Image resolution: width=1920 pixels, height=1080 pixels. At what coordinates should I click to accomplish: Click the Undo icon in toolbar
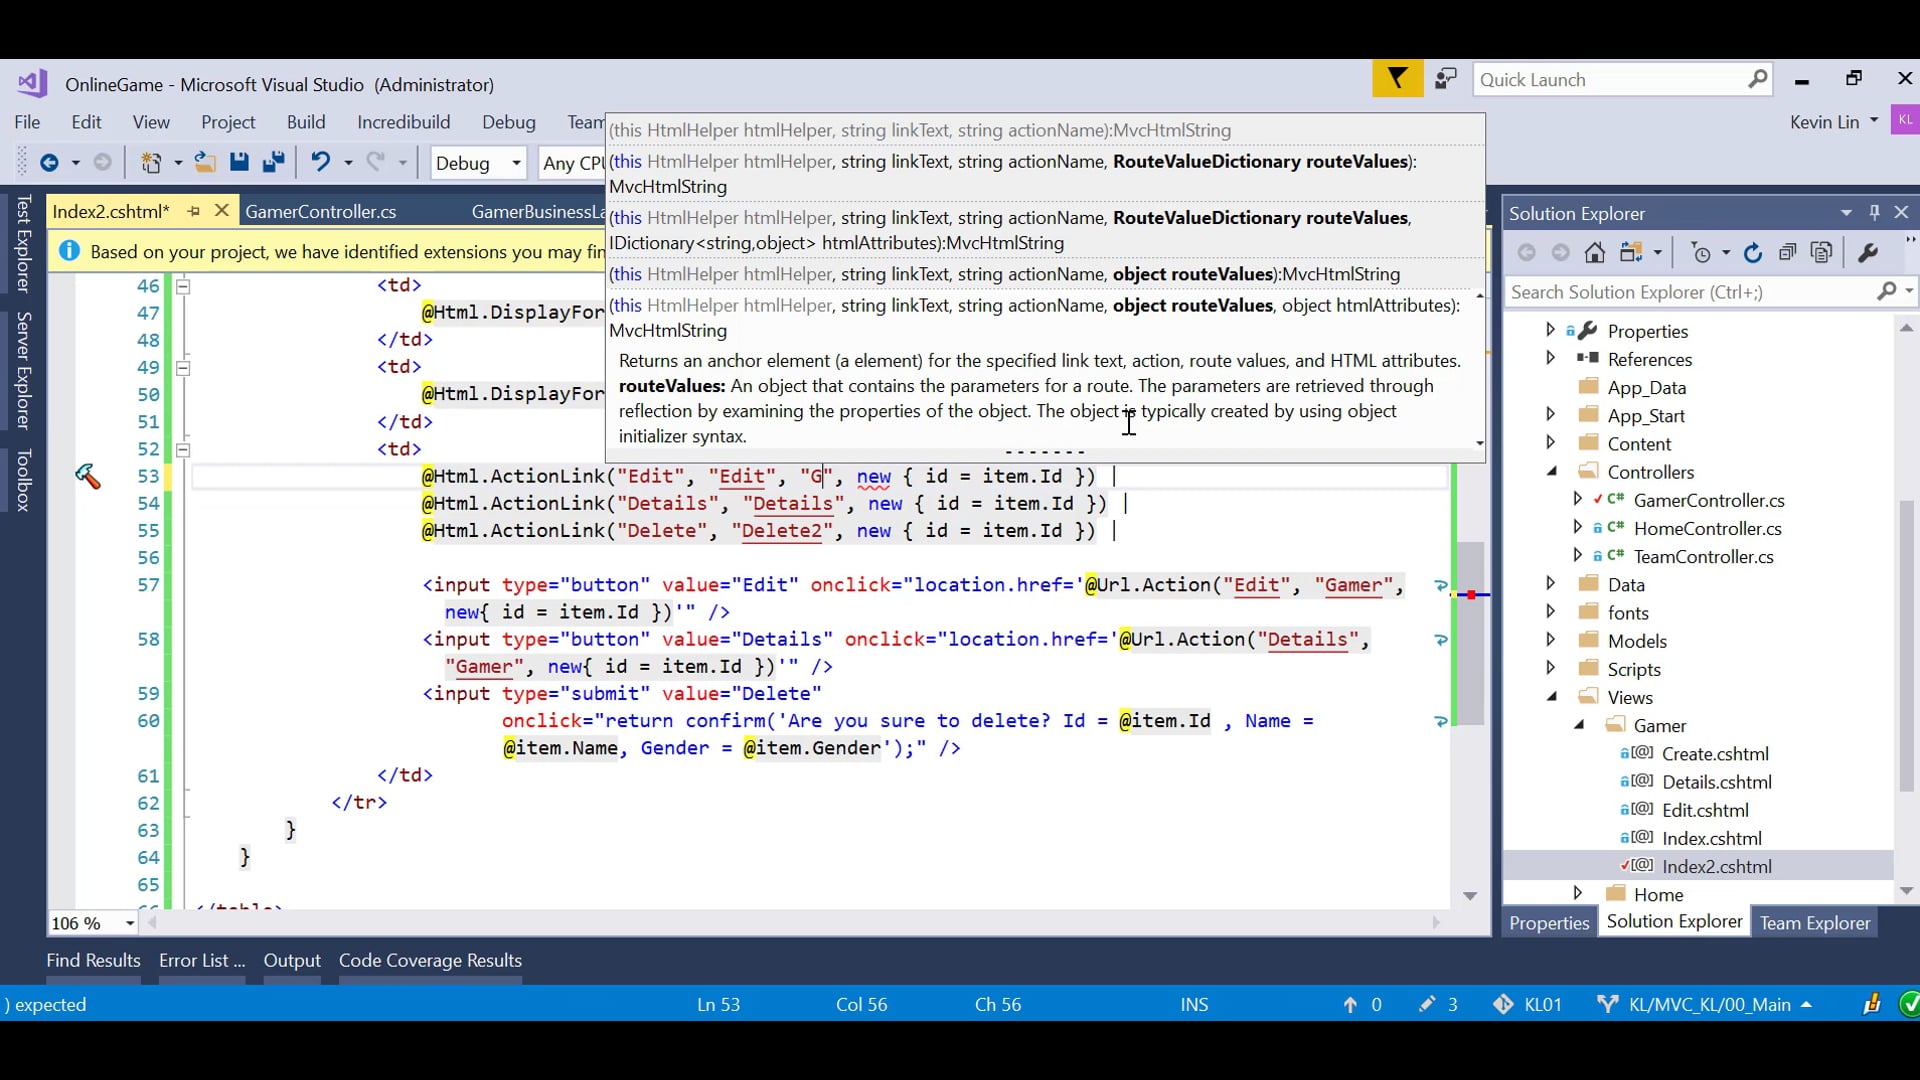pos(321,162)
